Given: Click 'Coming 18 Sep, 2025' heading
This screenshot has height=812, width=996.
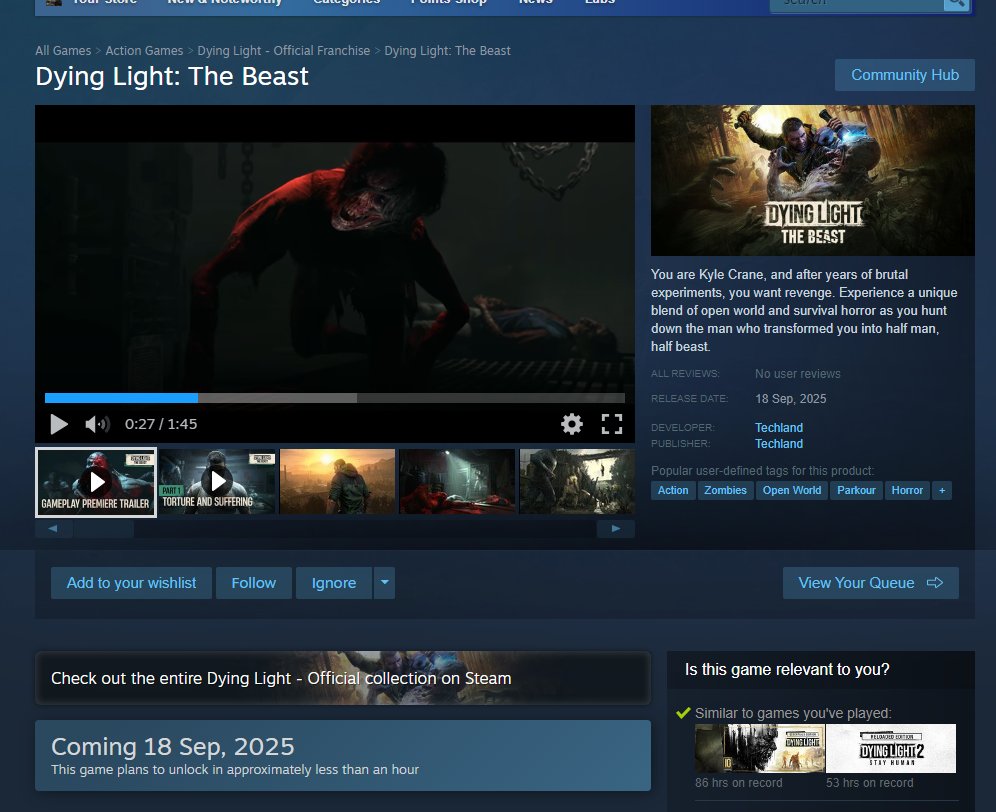Looking at the screenshot, I should tap(173, 747).
